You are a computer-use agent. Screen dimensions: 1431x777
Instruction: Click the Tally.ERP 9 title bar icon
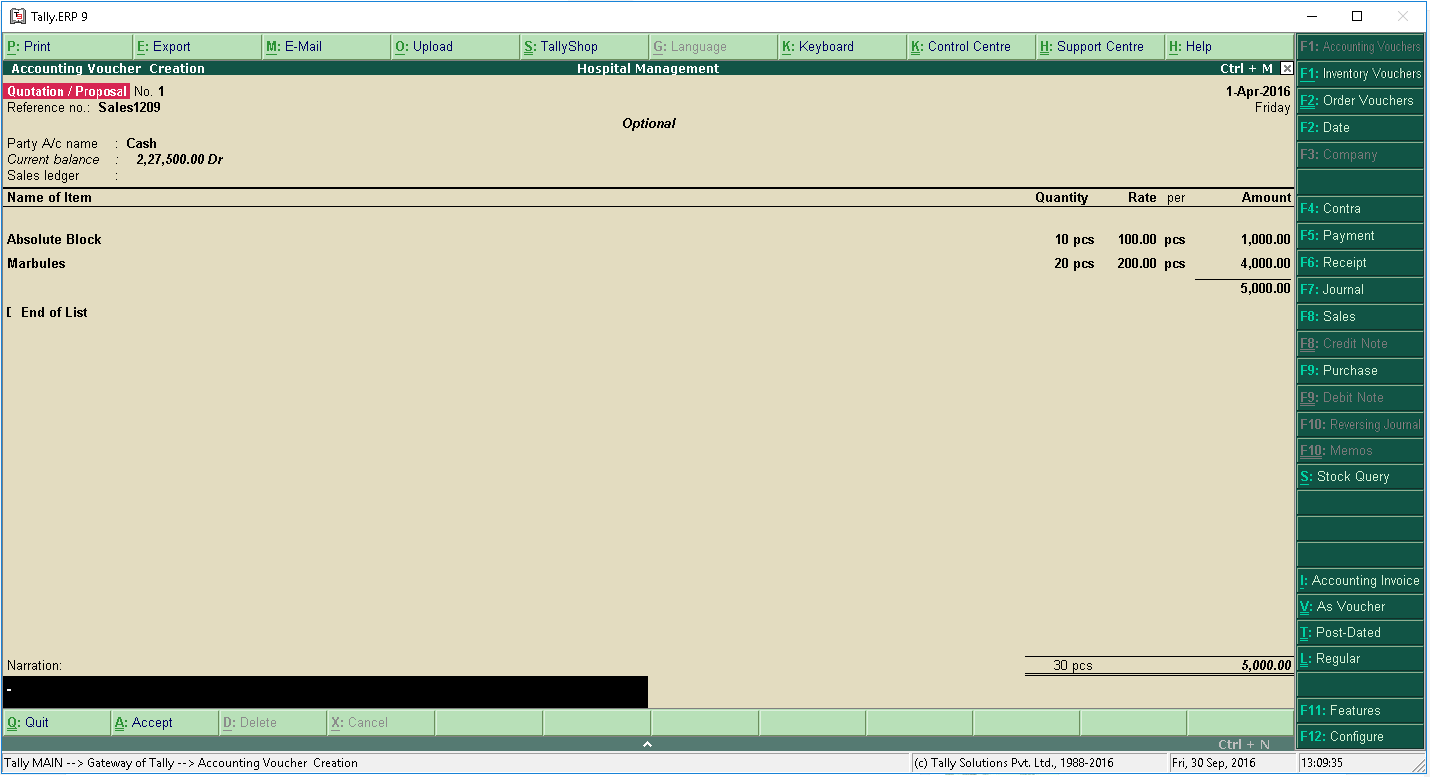coord(17,17)
